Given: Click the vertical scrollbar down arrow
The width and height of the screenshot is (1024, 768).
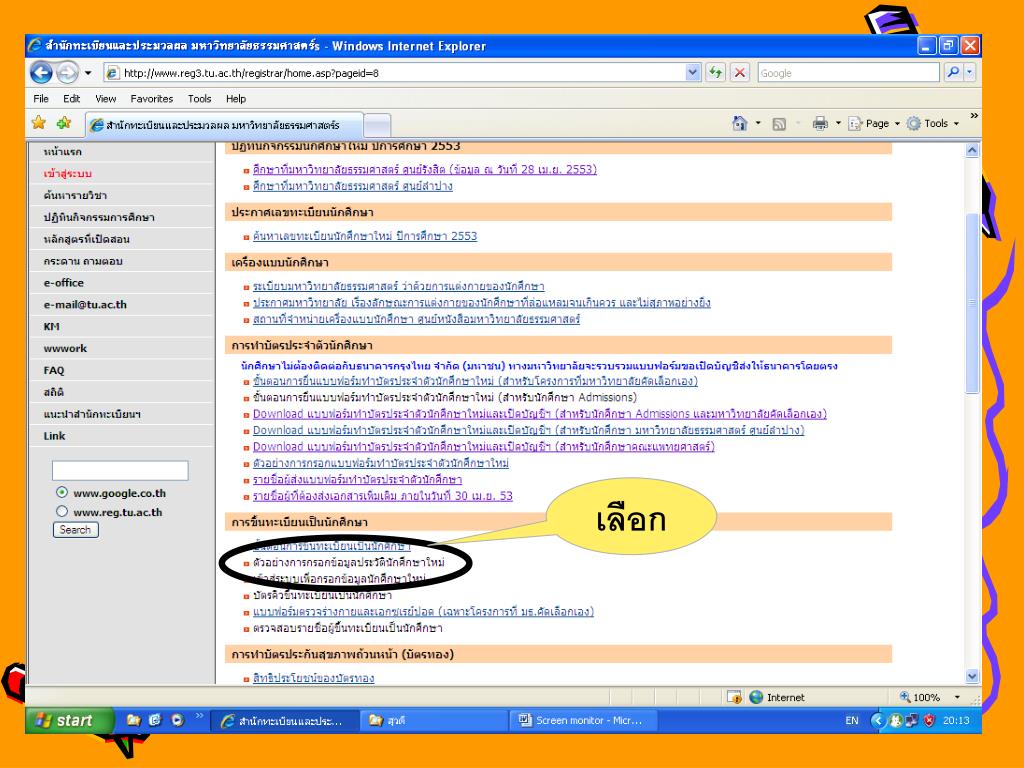Looking at the screenshot, I should coord(972,677).
